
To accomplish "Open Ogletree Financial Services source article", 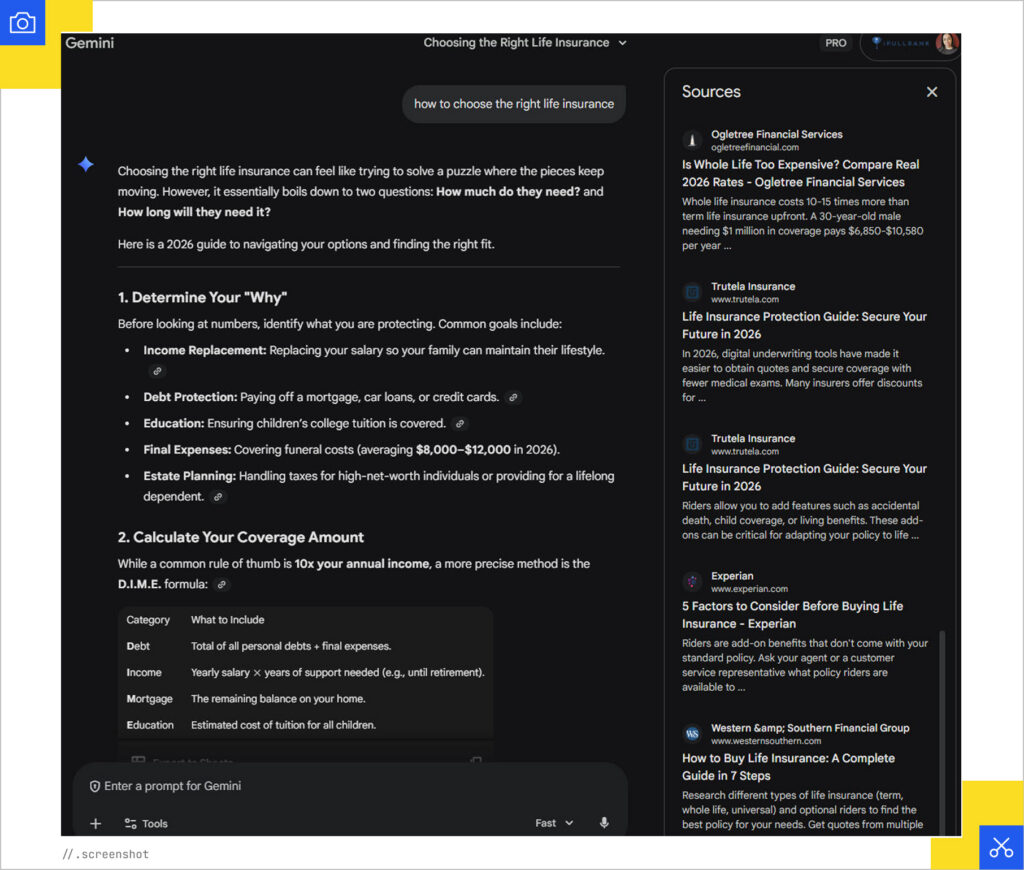I will tap(800, 173).
